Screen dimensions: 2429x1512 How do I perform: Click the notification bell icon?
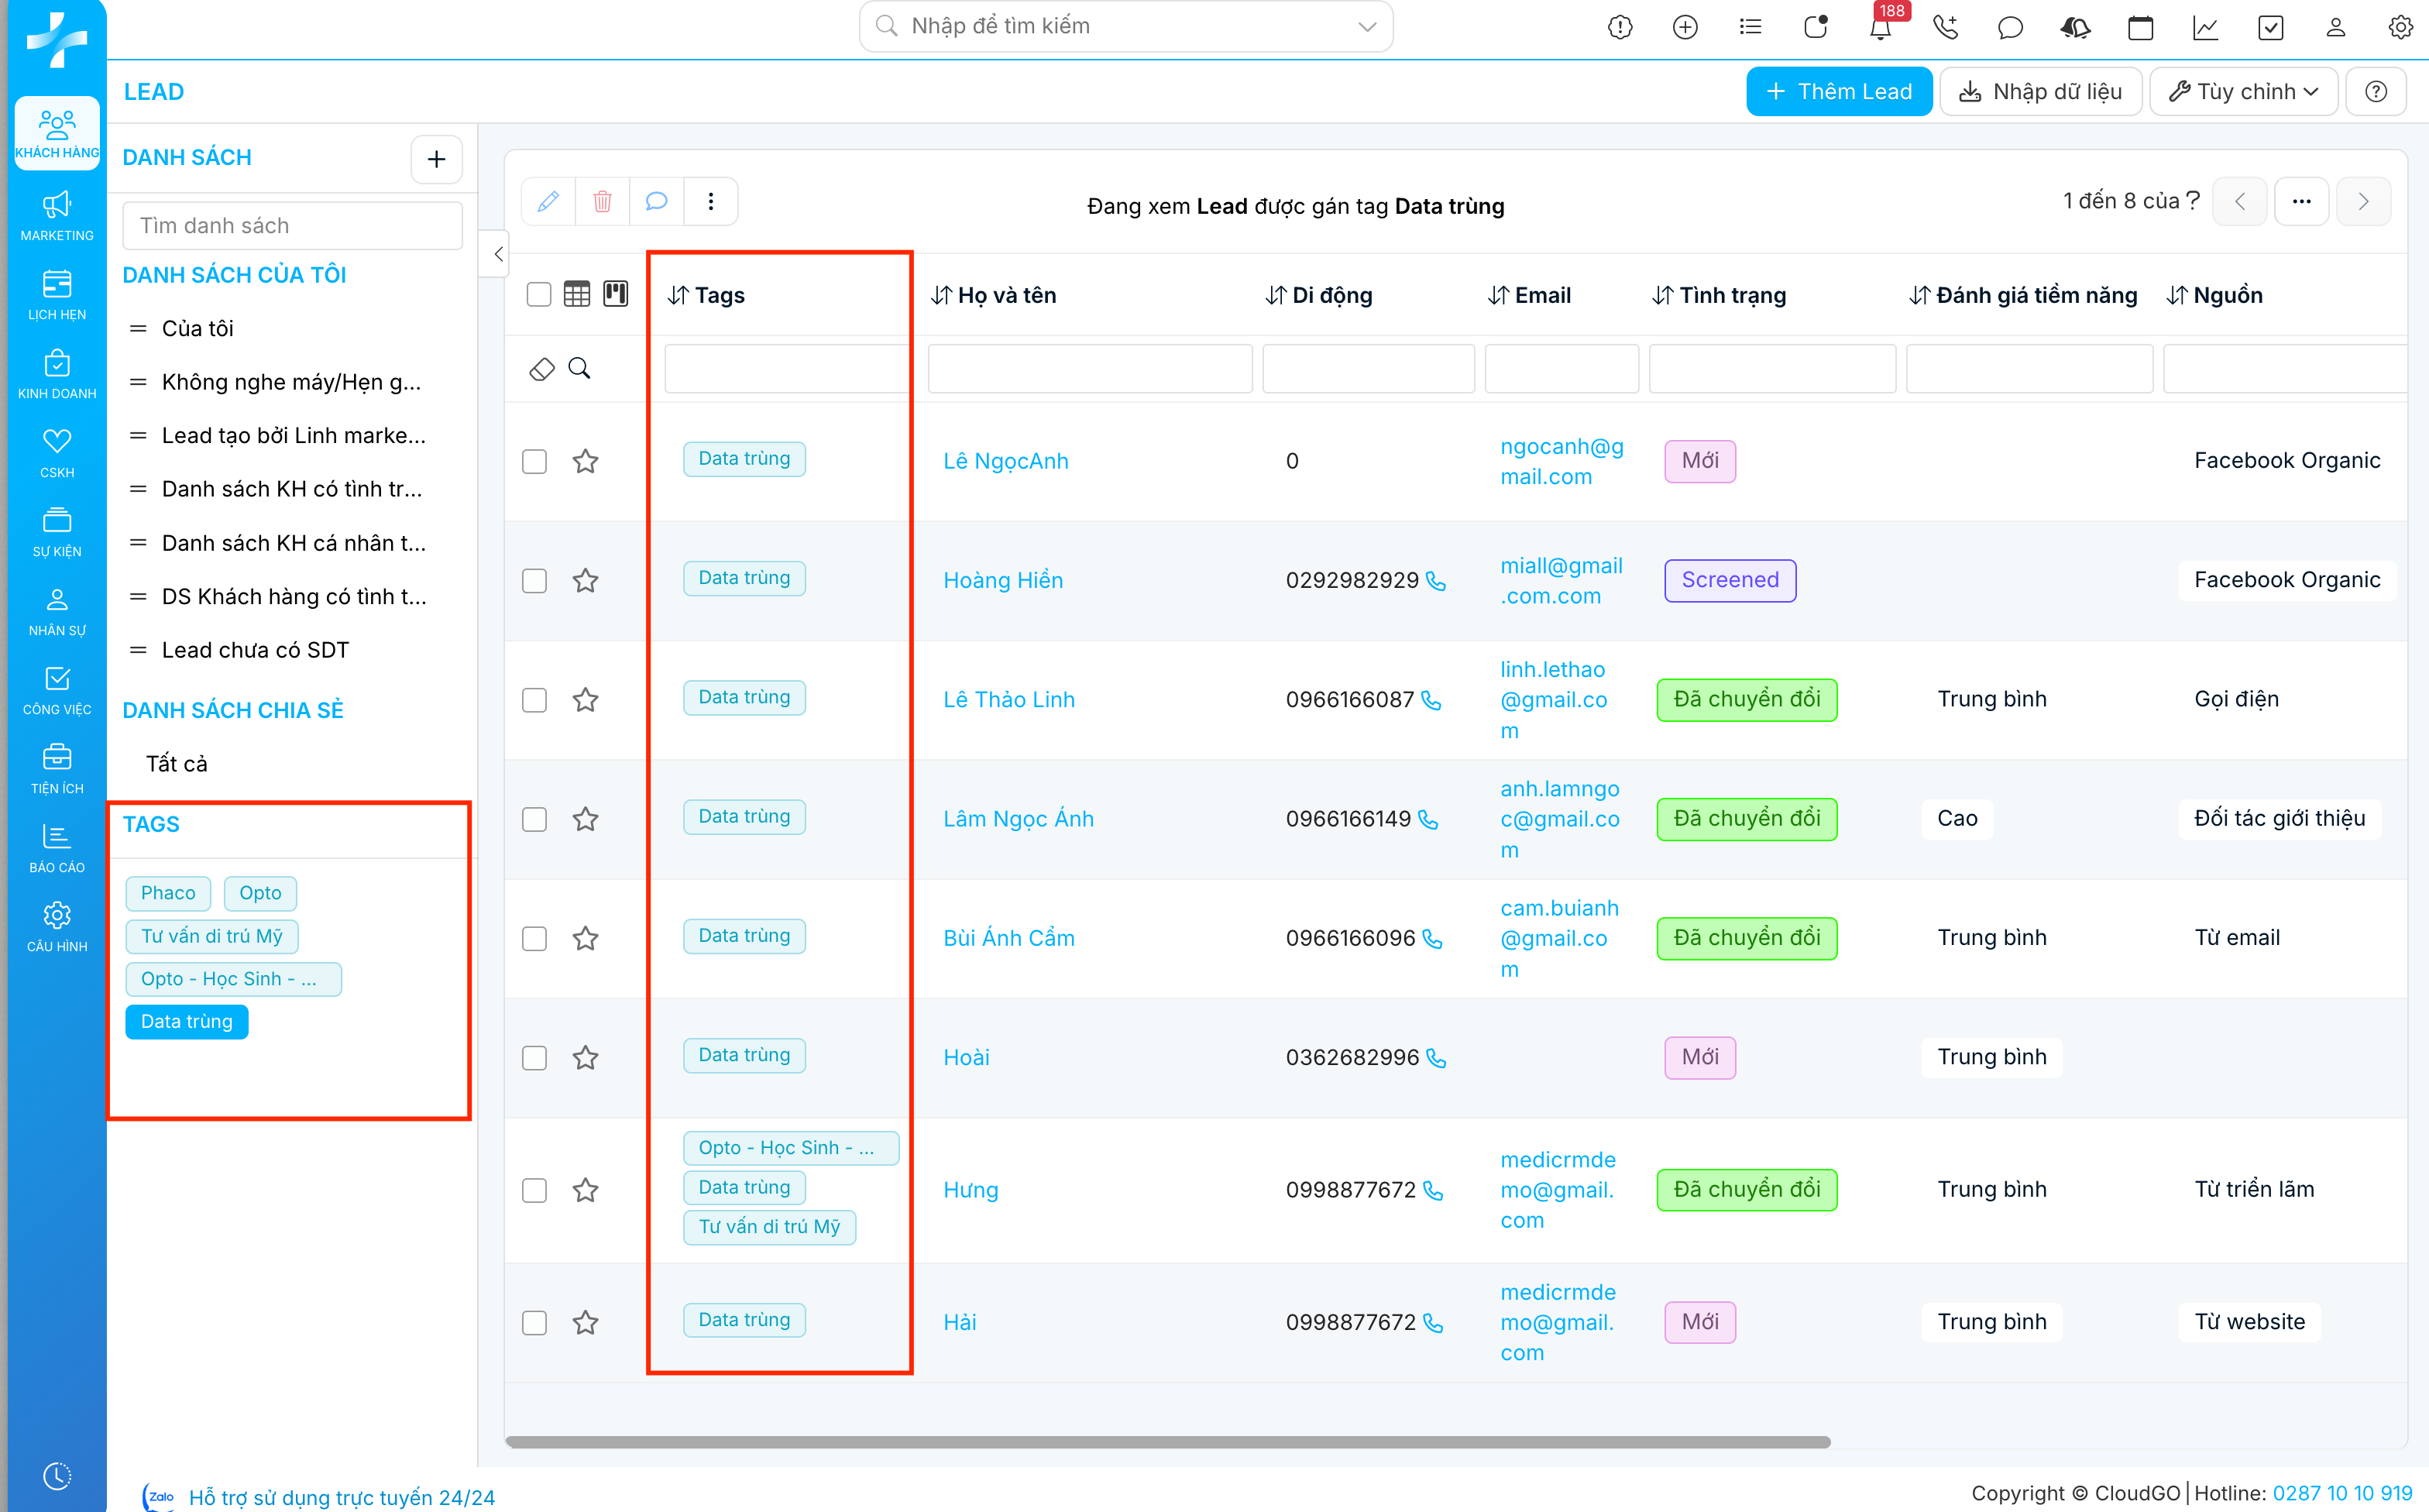point(1879,28)
